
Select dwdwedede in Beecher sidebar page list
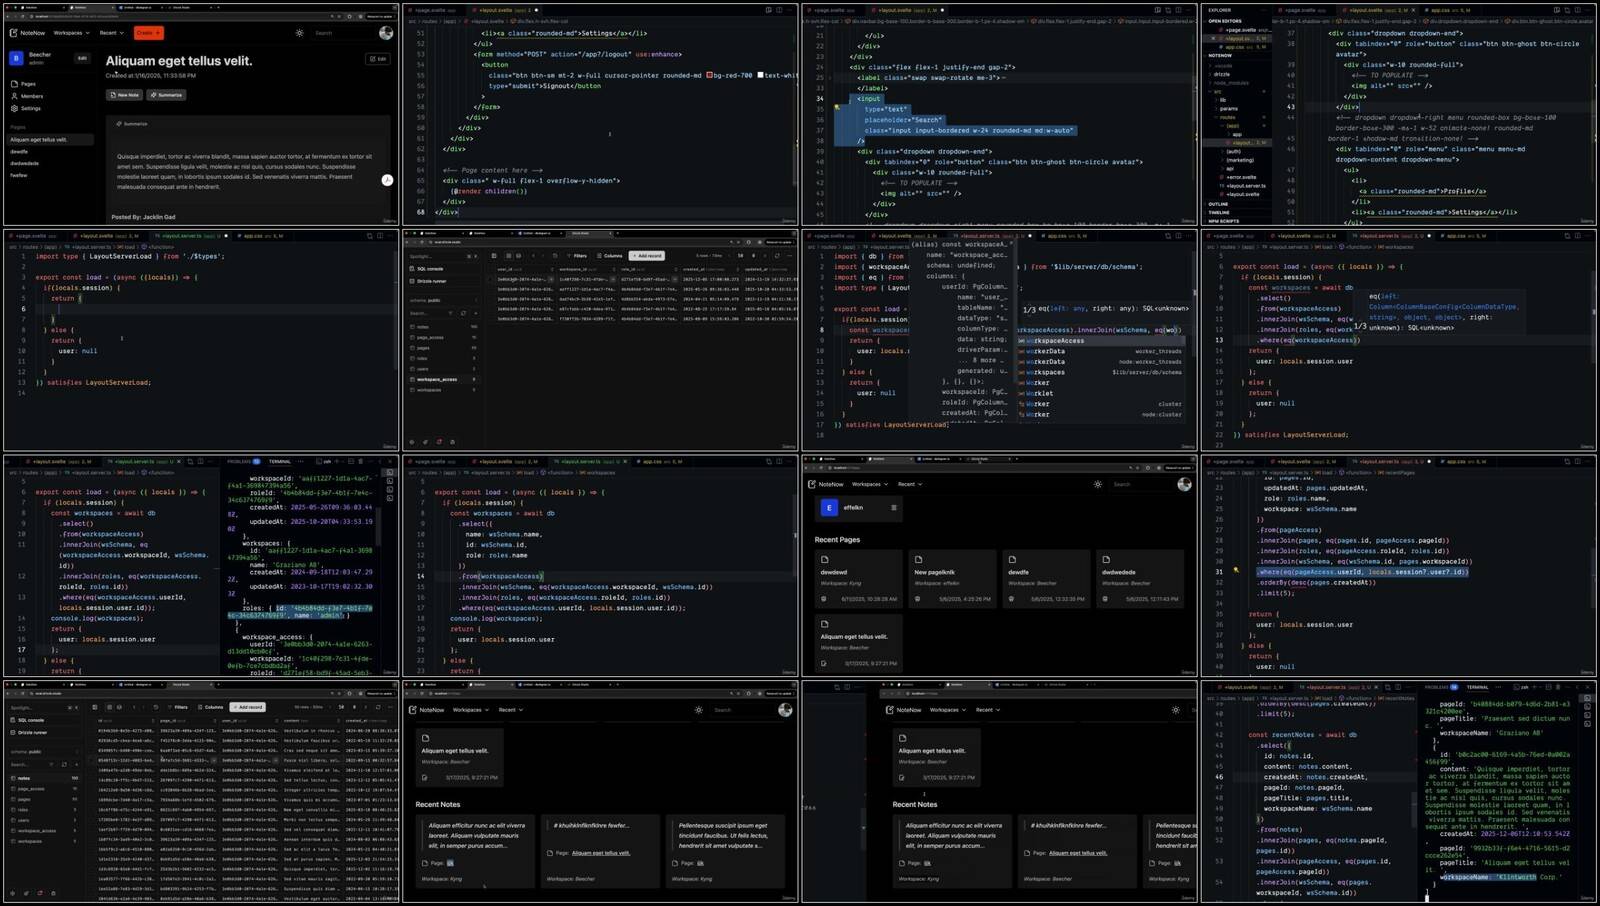[x=25, y=163]
